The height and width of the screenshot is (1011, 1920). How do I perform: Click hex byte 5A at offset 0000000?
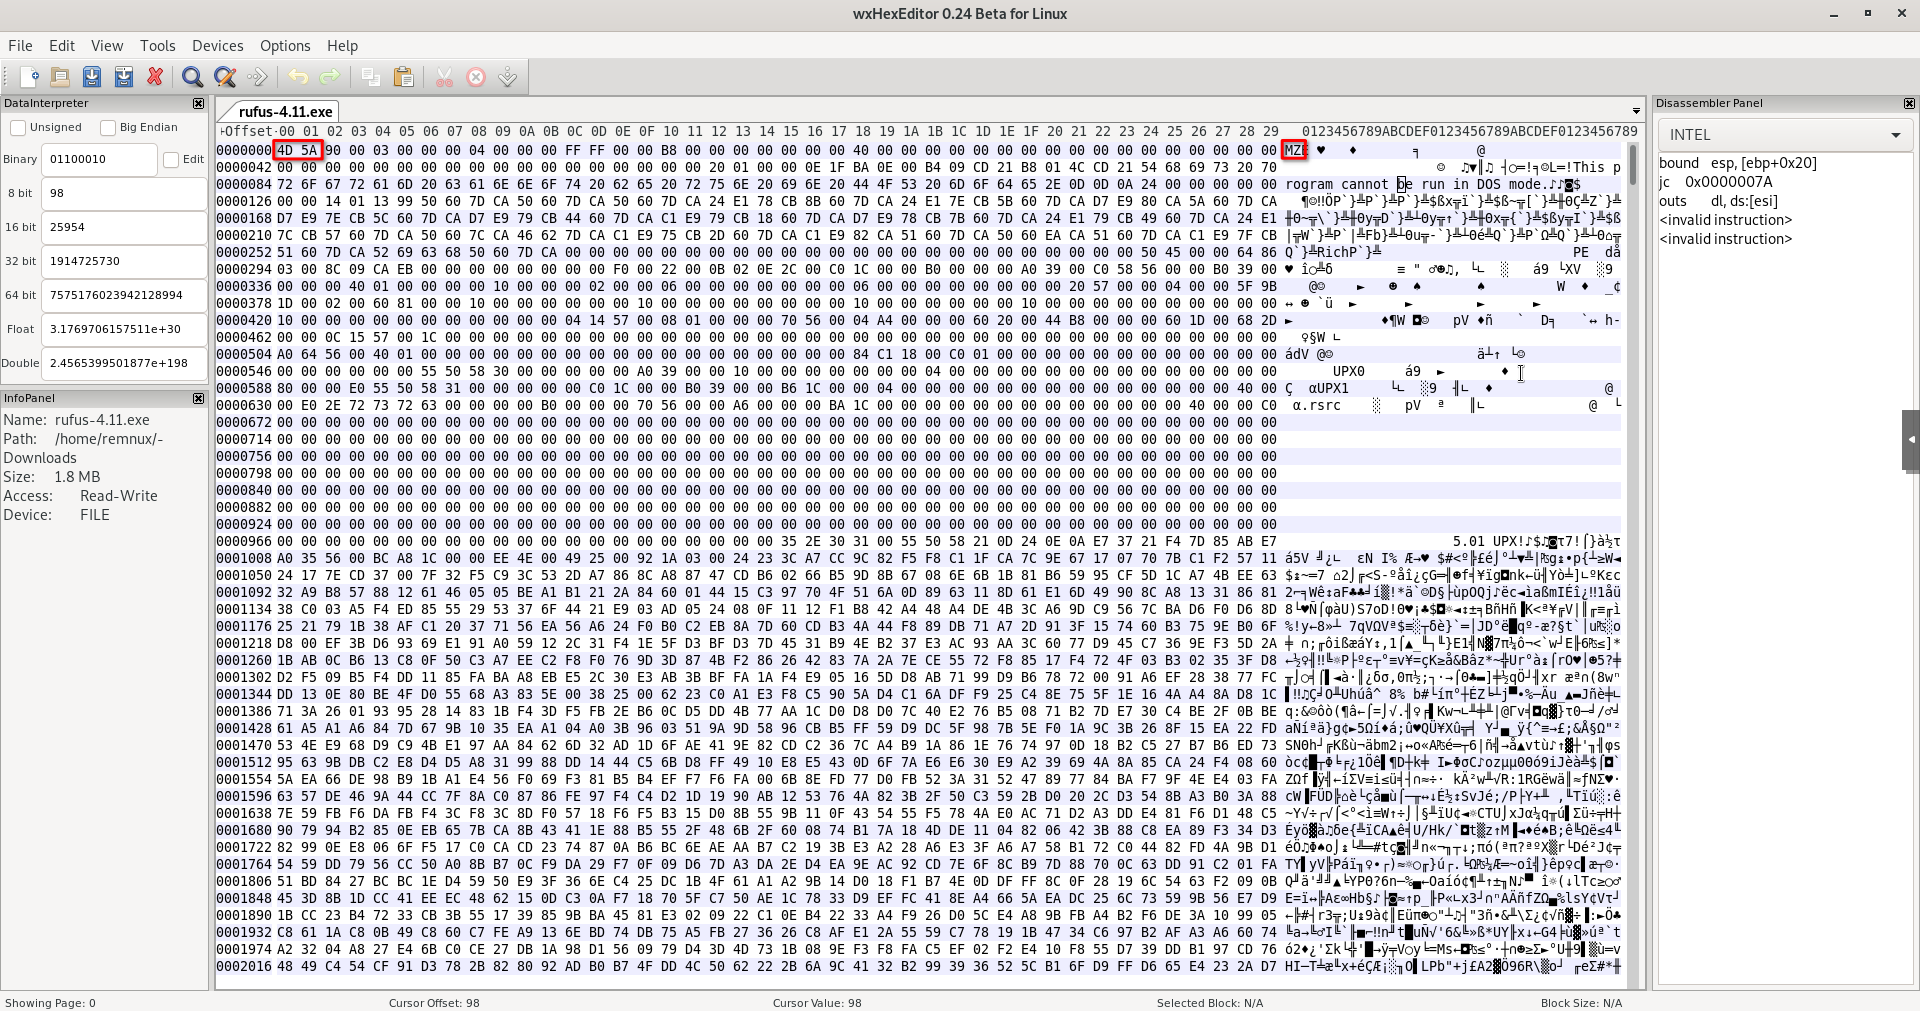click(310, 150)
